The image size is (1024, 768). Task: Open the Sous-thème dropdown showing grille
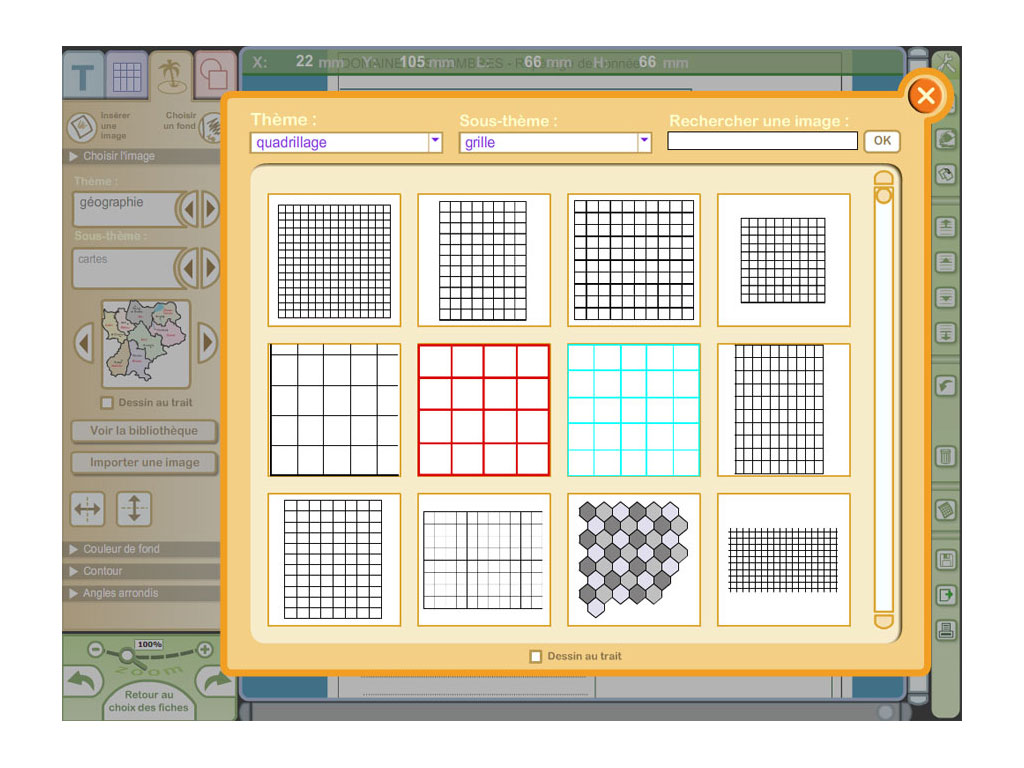click(644, 142)
